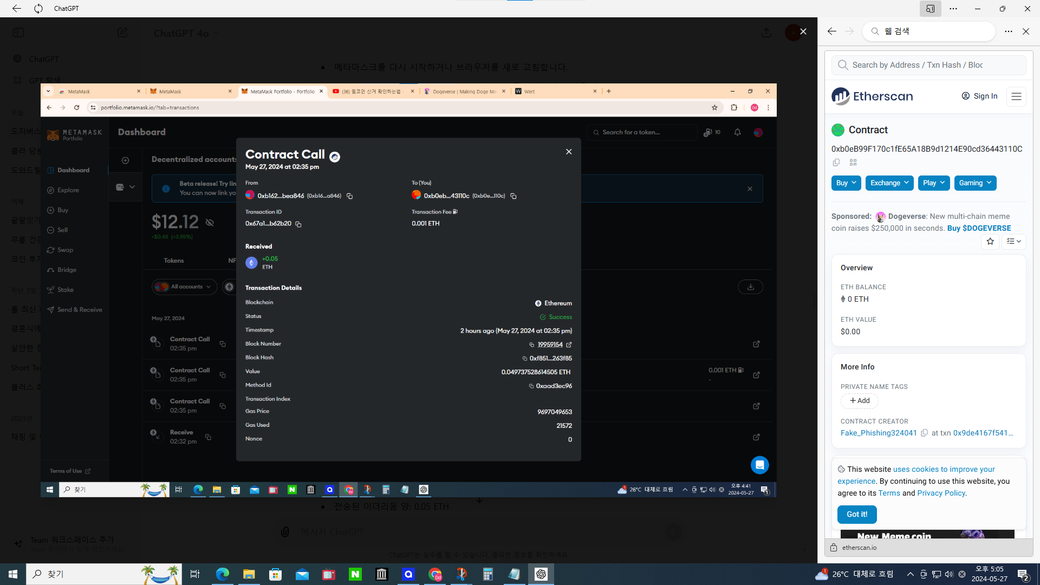Open the Gaming dropdown menu
This screenshot has height=585, width=1040.
click(x=974, y=183)
